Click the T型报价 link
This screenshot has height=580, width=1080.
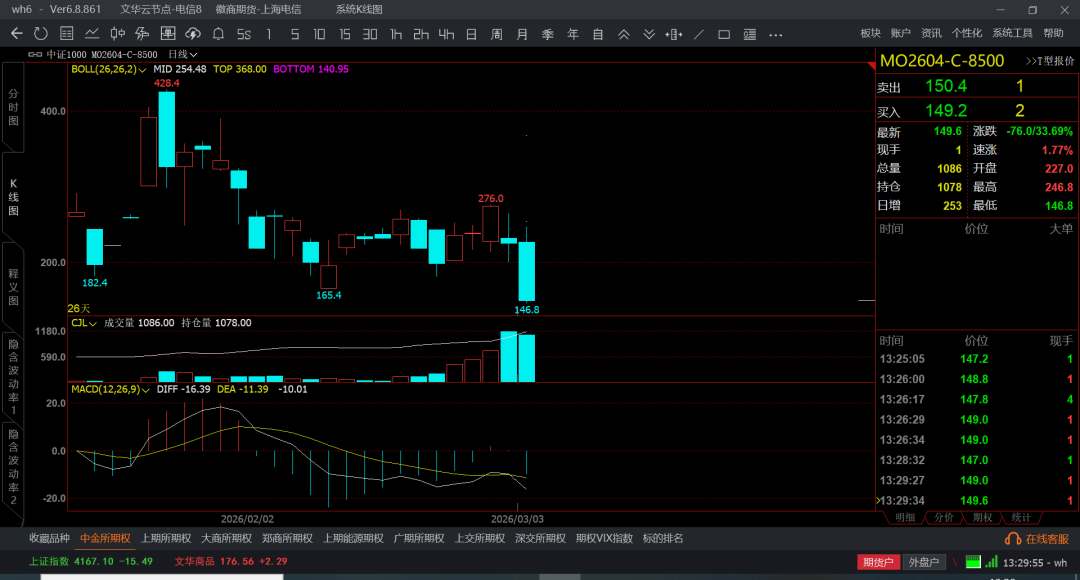(1049, 61)
